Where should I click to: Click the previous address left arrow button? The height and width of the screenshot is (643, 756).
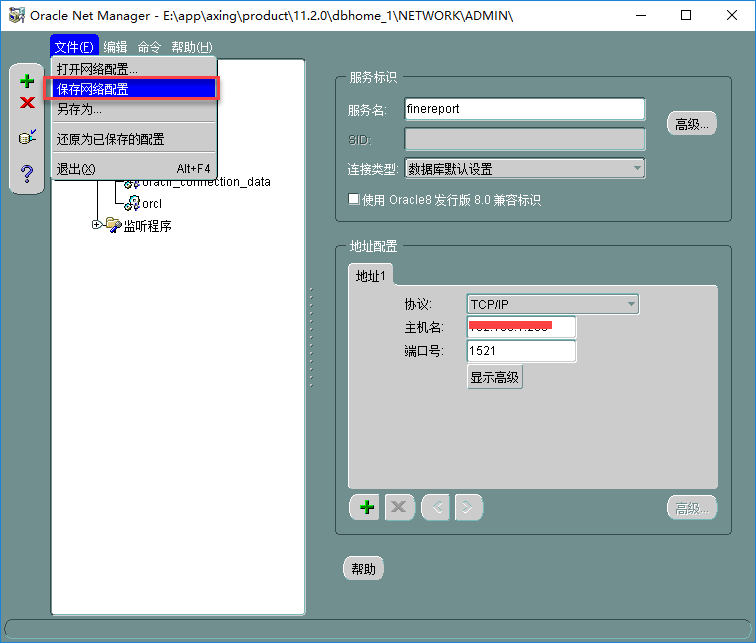pos(436,507)
